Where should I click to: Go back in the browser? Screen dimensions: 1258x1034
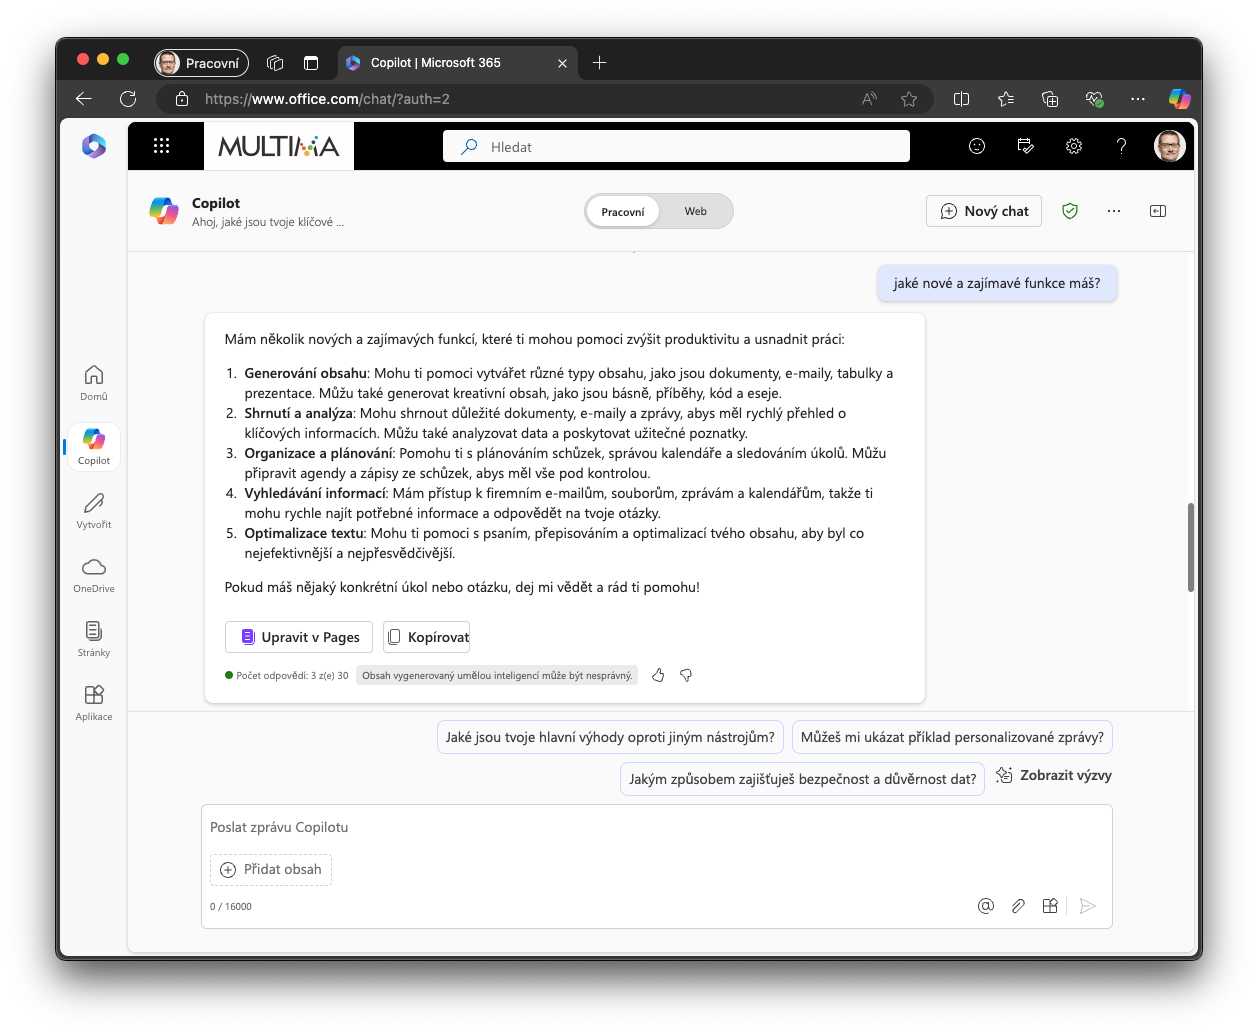coord(84,99)
